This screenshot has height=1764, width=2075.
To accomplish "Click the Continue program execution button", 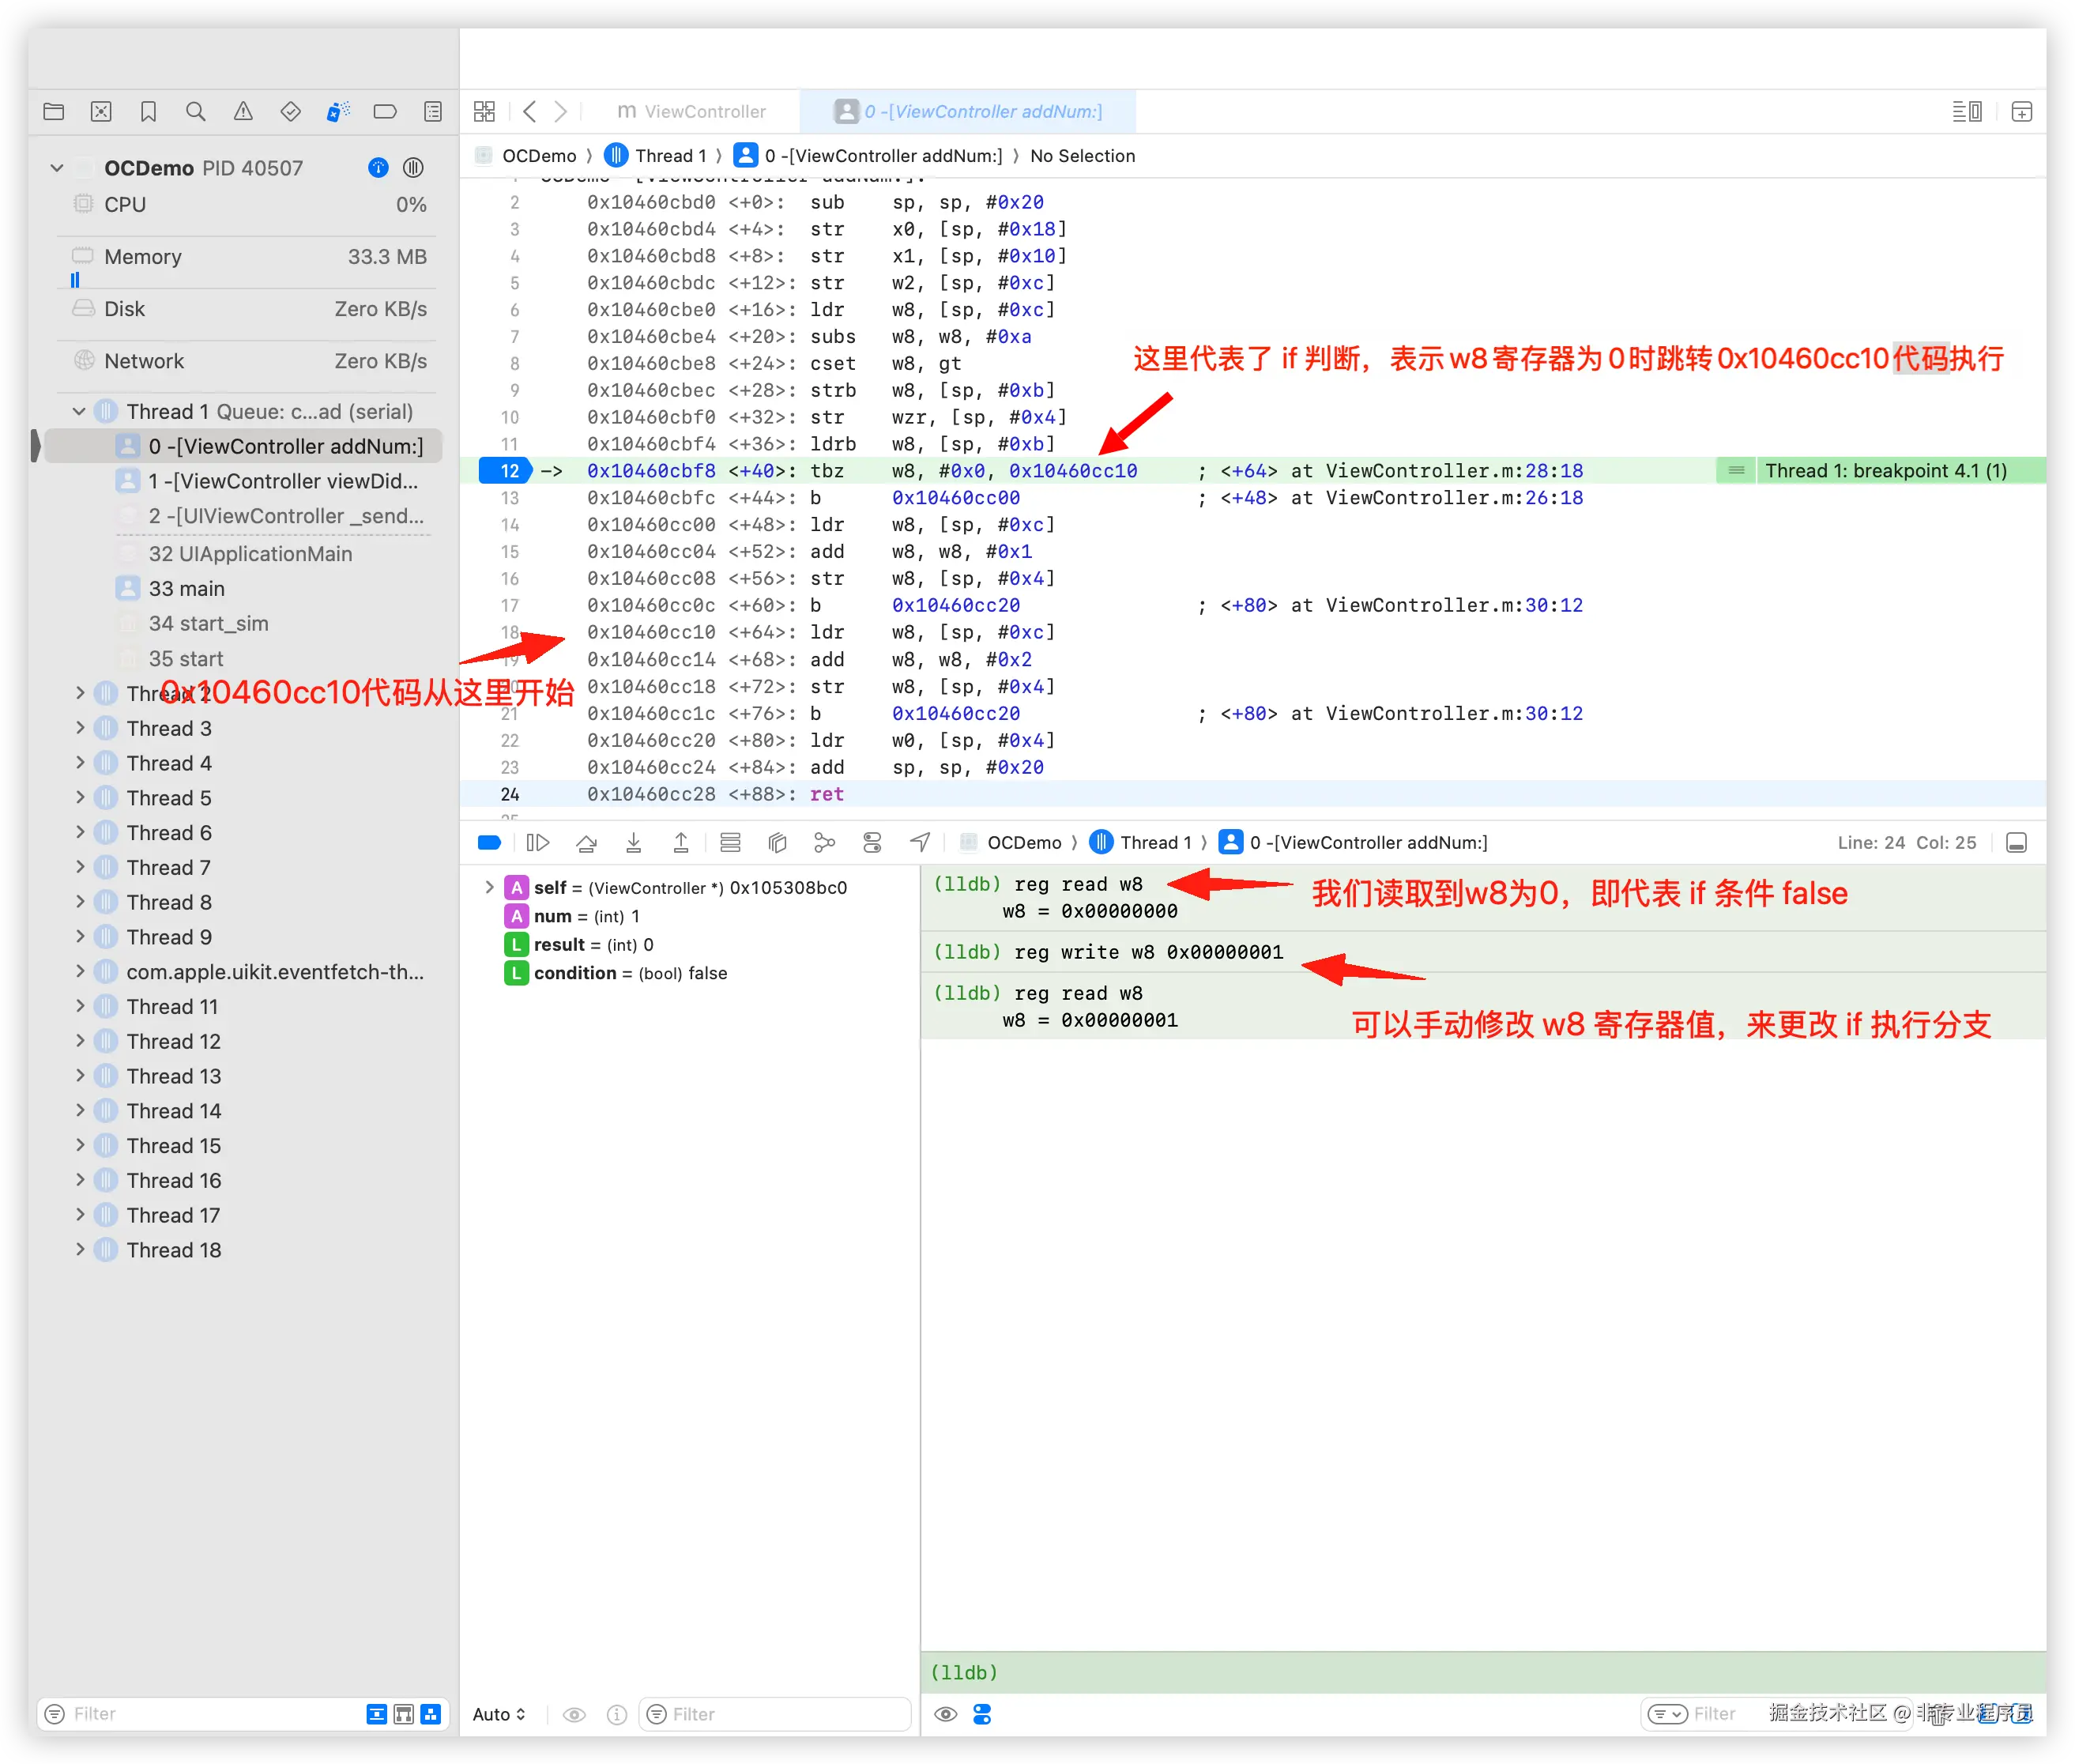I will tap(538, 843).
